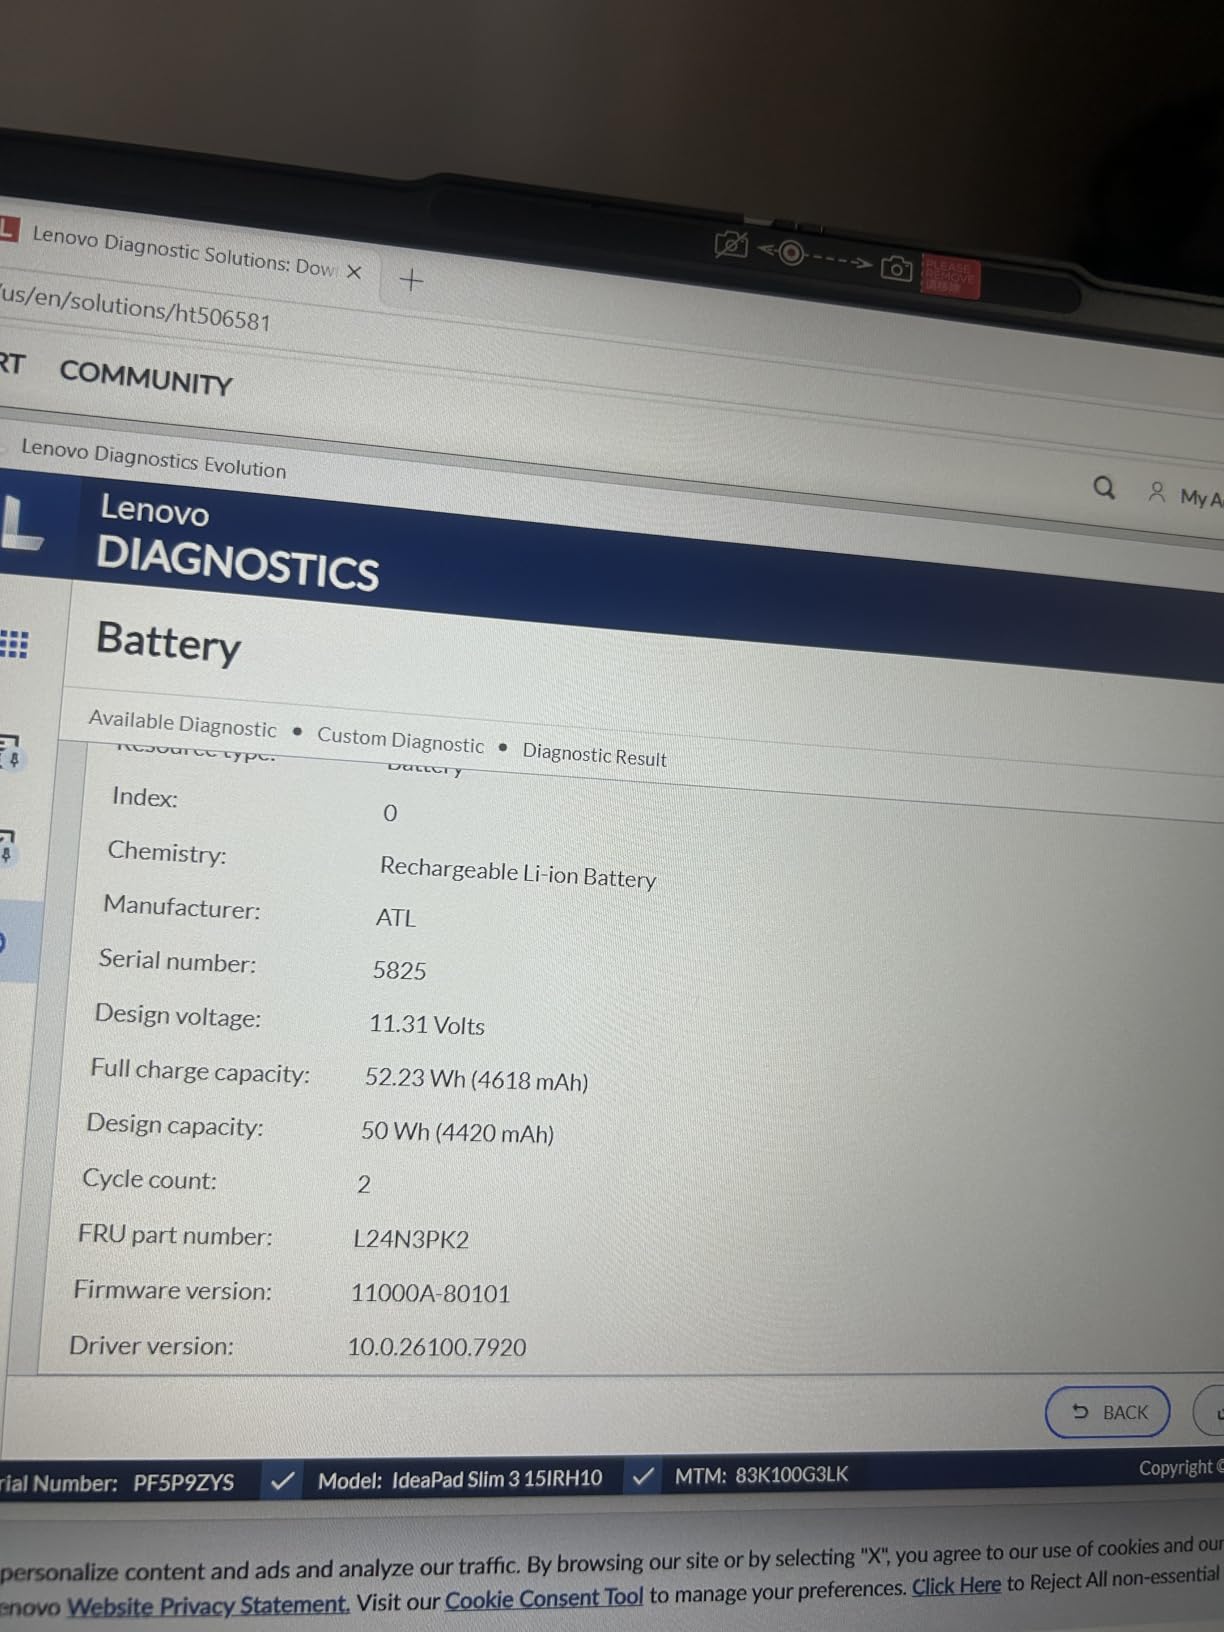Select driver version 10.0.26100.7920
The height and width of the screenshot is (1632, 1224).
pyautogui.click(x=437, y=1347)
